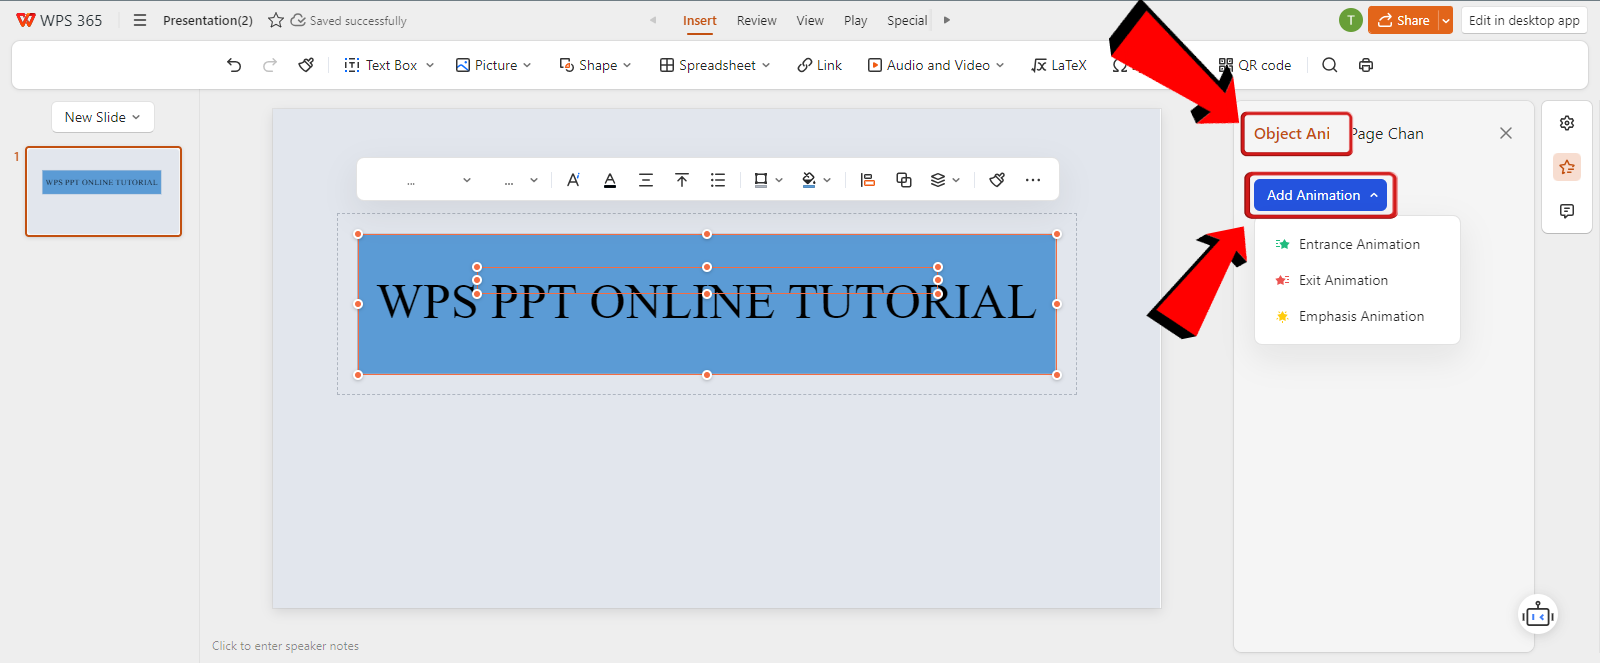Screen dimensions: 1600x663
Task: Expand the Audio and Video dropdown arrow
Action: point(1000,65)
